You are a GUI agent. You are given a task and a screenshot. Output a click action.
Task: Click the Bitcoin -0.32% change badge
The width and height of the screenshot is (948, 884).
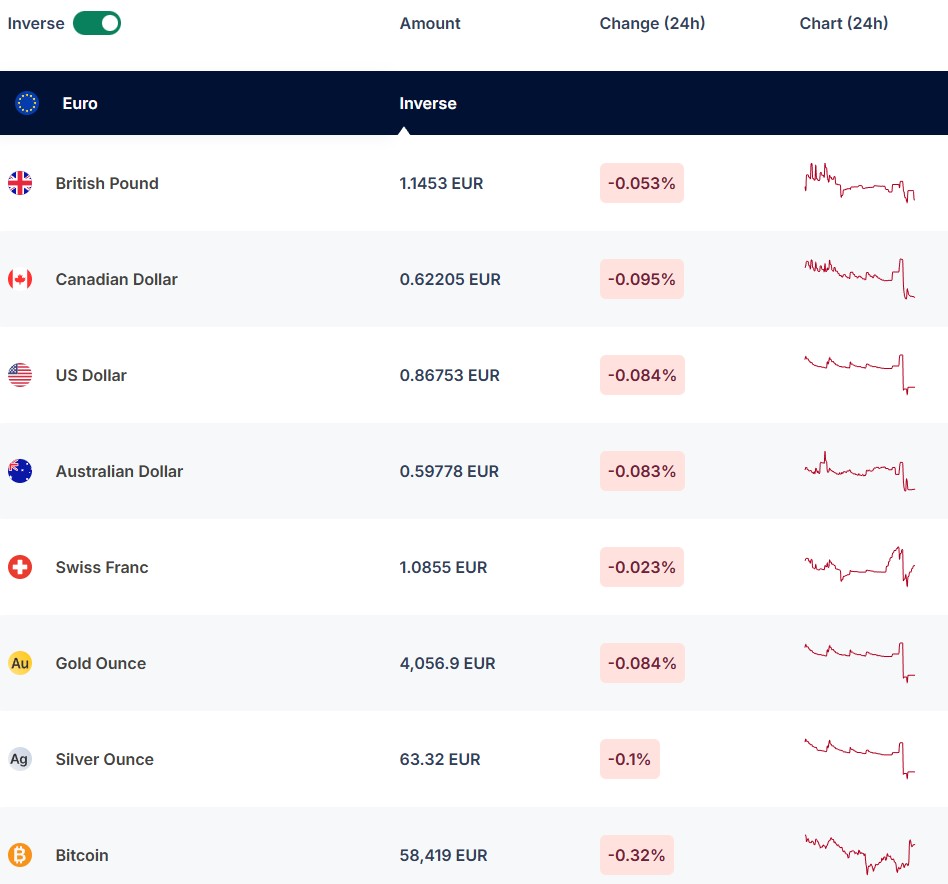pyautogui.click(x=637, y=855)
